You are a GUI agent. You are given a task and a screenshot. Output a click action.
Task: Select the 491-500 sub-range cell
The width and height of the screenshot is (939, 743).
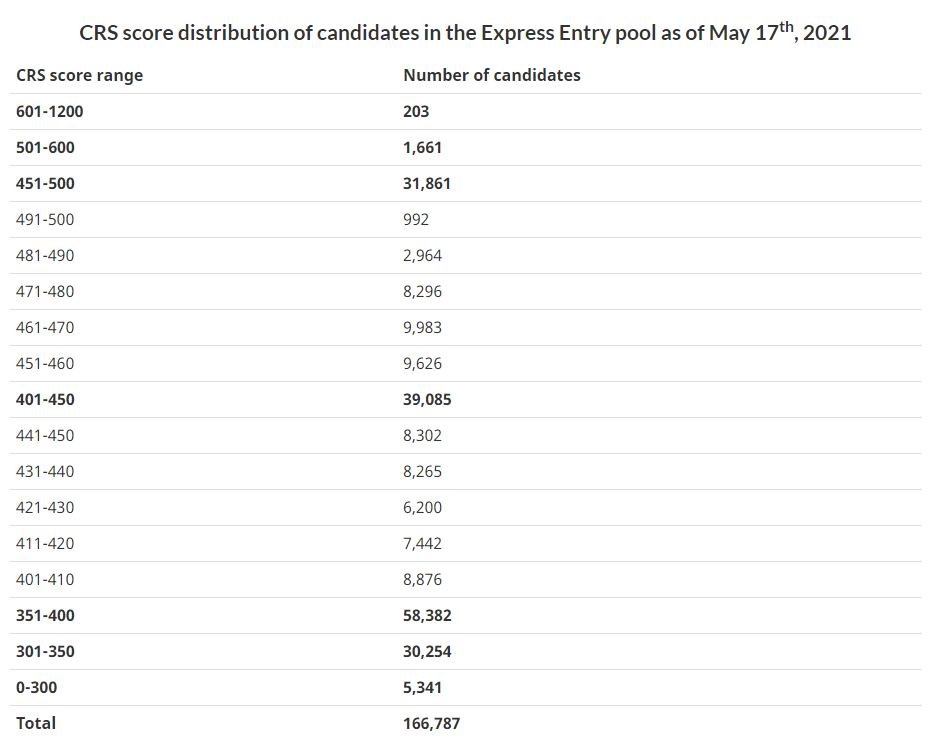click(x=45, y=219)
